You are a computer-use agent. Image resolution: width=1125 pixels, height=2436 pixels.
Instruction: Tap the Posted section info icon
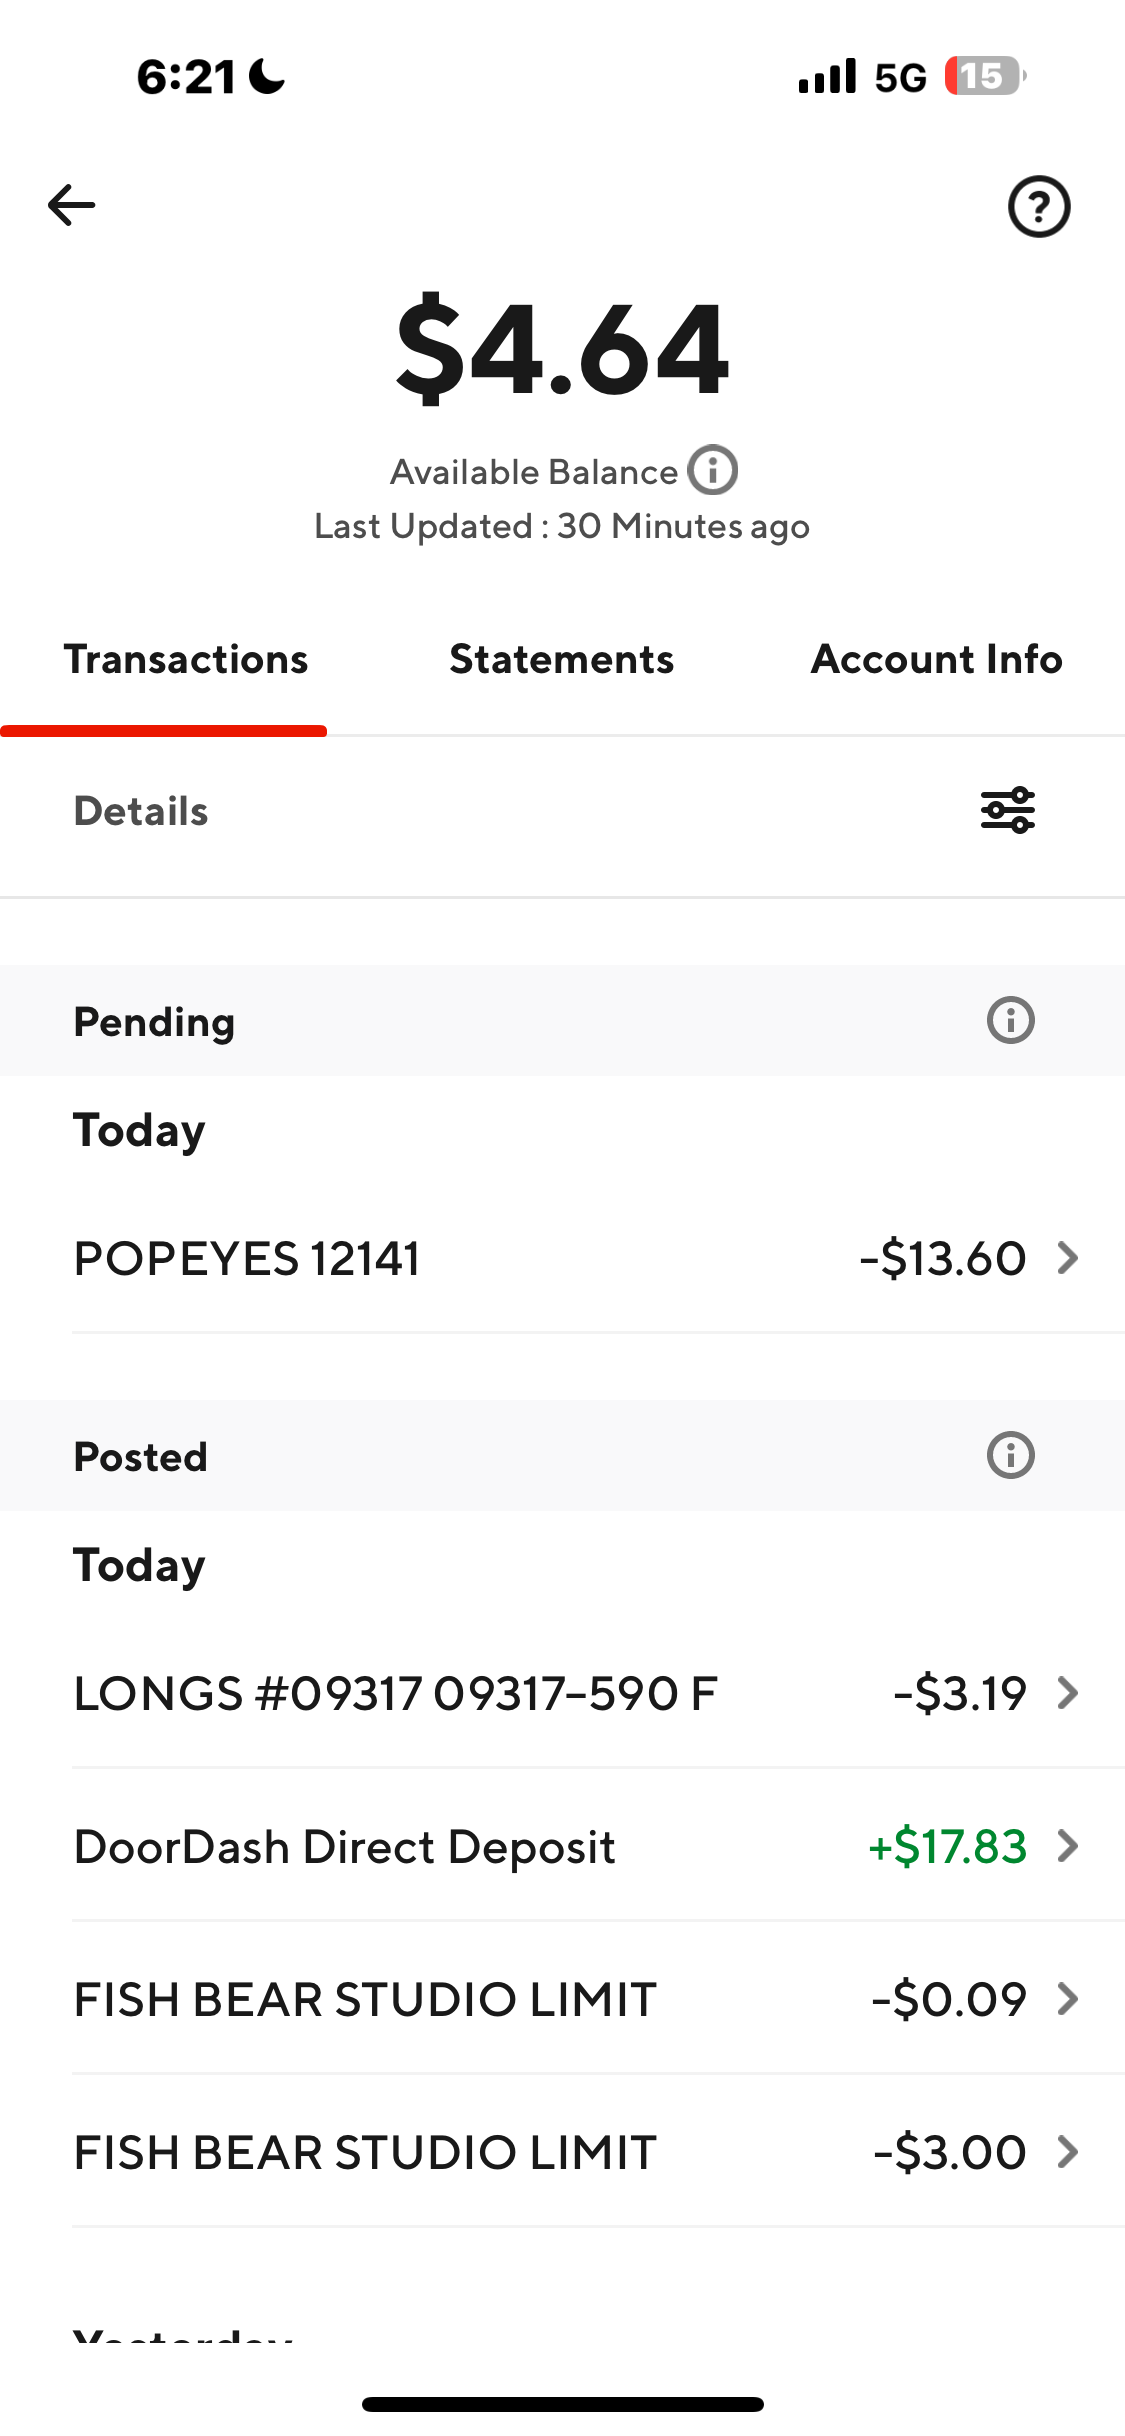point(1010,1456)
